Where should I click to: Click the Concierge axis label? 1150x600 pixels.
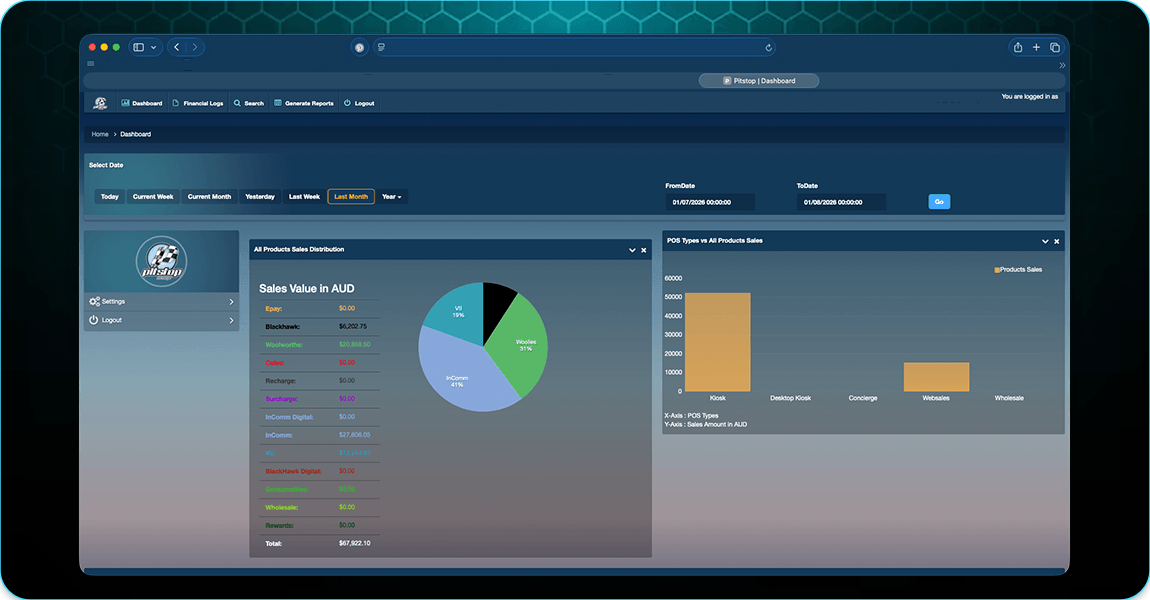[x=862, y=398]
